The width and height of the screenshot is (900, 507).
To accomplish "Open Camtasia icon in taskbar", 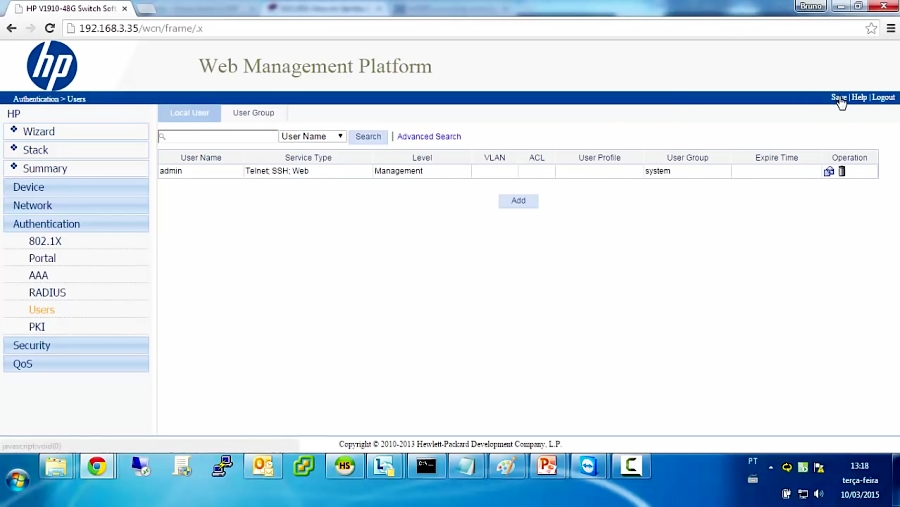I will point(630,466).
